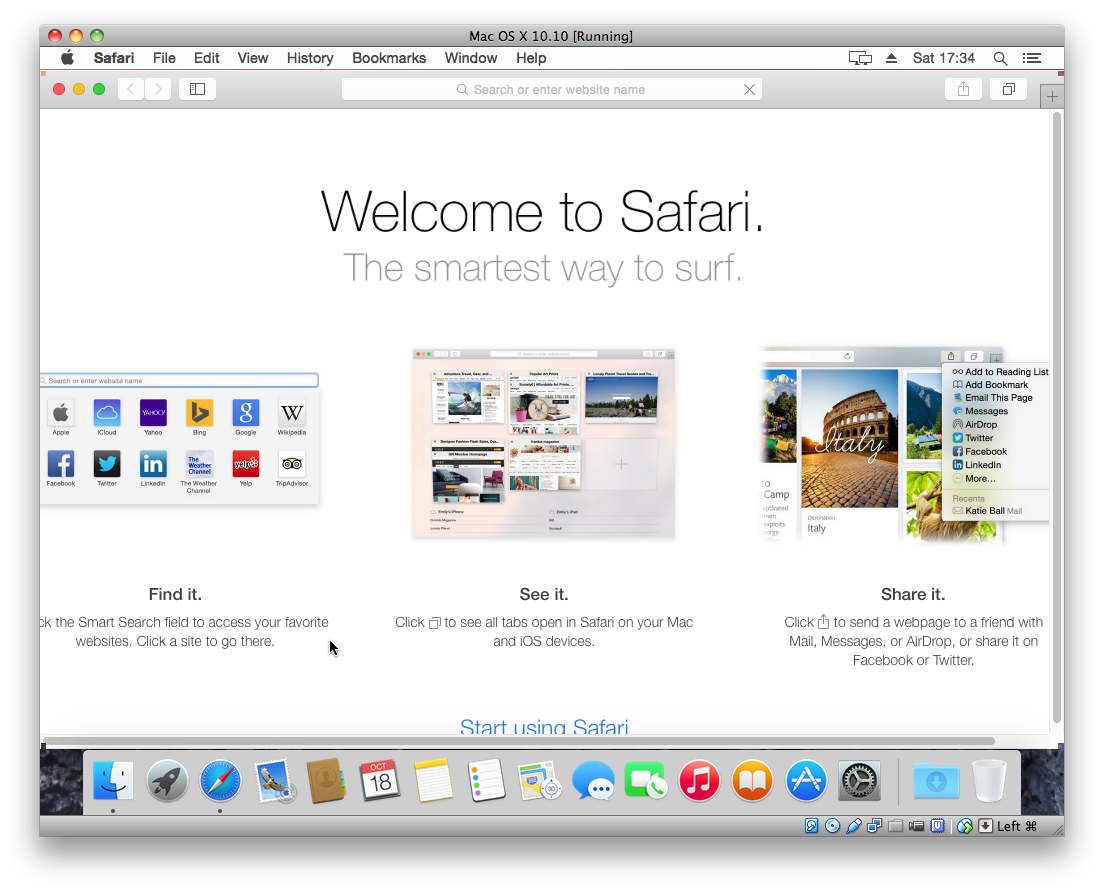Open Contacts book in Dock

click(x=326, y=780)
